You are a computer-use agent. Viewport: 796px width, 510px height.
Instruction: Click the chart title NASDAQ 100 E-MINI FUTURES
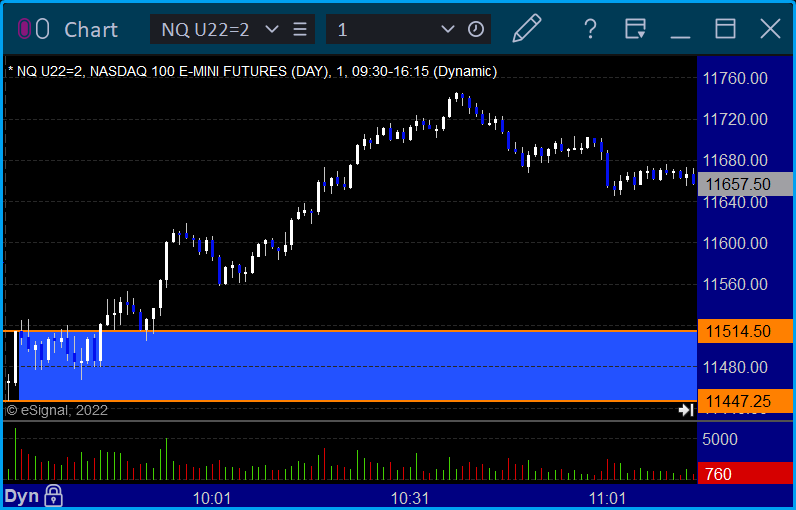(189, 71)
